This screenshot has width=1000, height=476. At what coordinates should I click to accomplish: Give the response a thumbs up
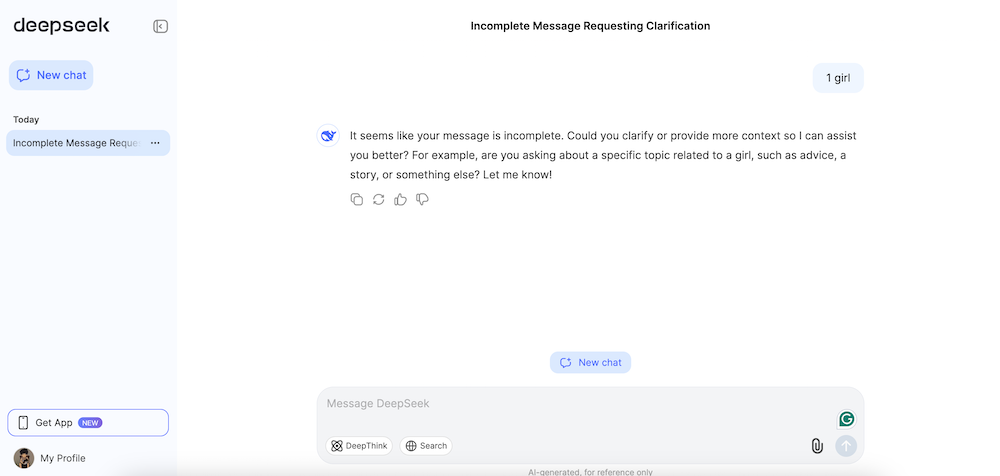point(401,199)
